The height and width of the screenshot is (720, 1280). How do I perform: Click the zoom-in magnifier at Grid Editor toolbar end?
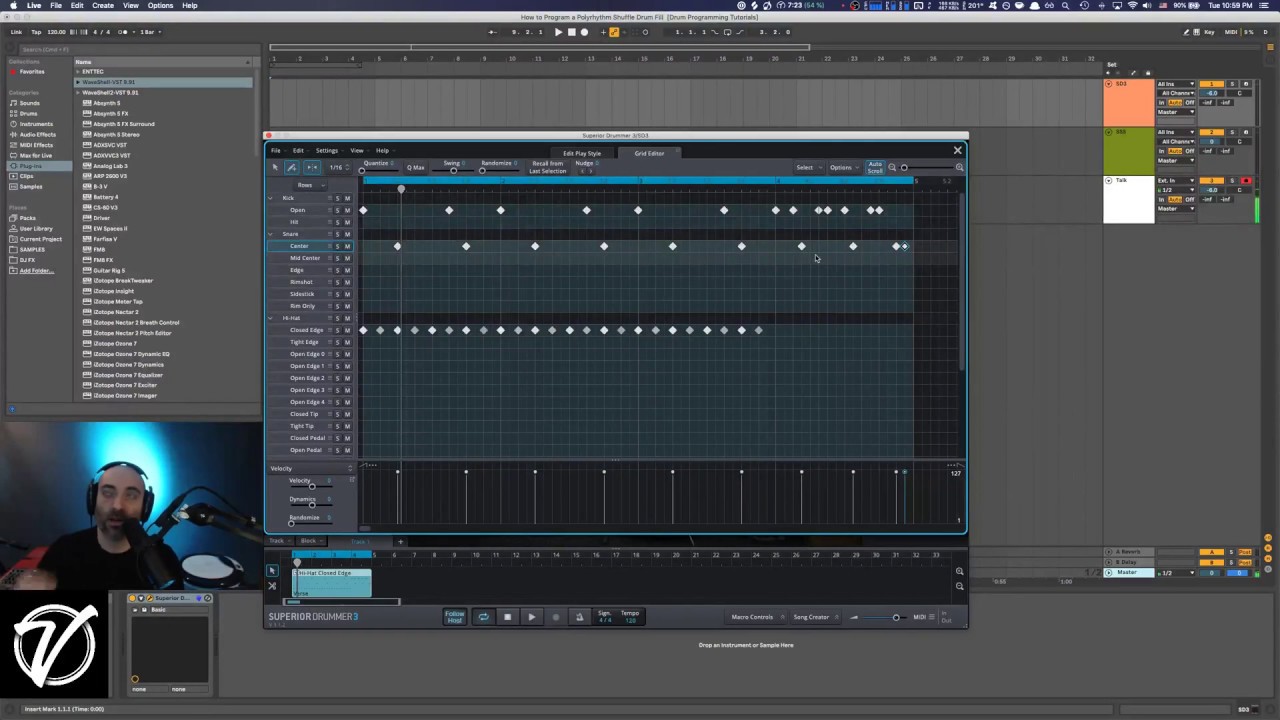[x=959, y=167]
